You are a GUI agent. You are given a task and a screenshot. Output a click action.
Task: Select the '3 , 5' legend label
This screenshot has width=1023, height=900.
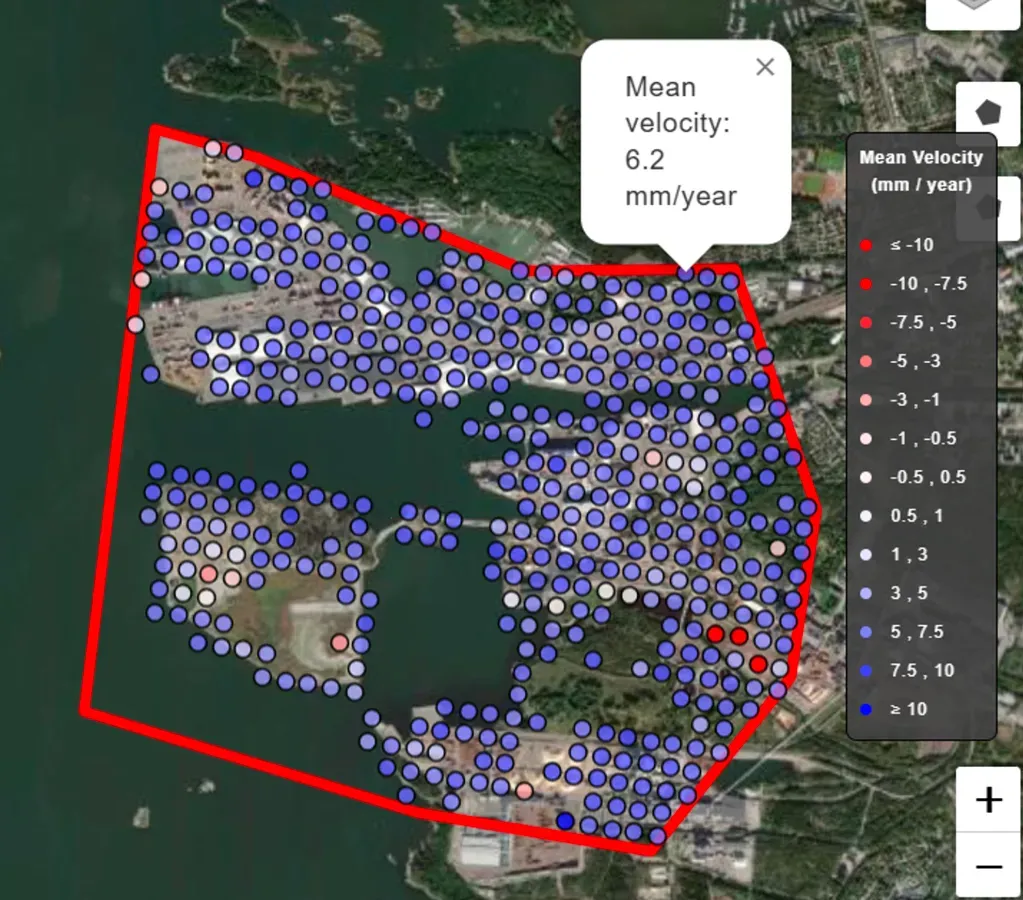tap(909, 593)
